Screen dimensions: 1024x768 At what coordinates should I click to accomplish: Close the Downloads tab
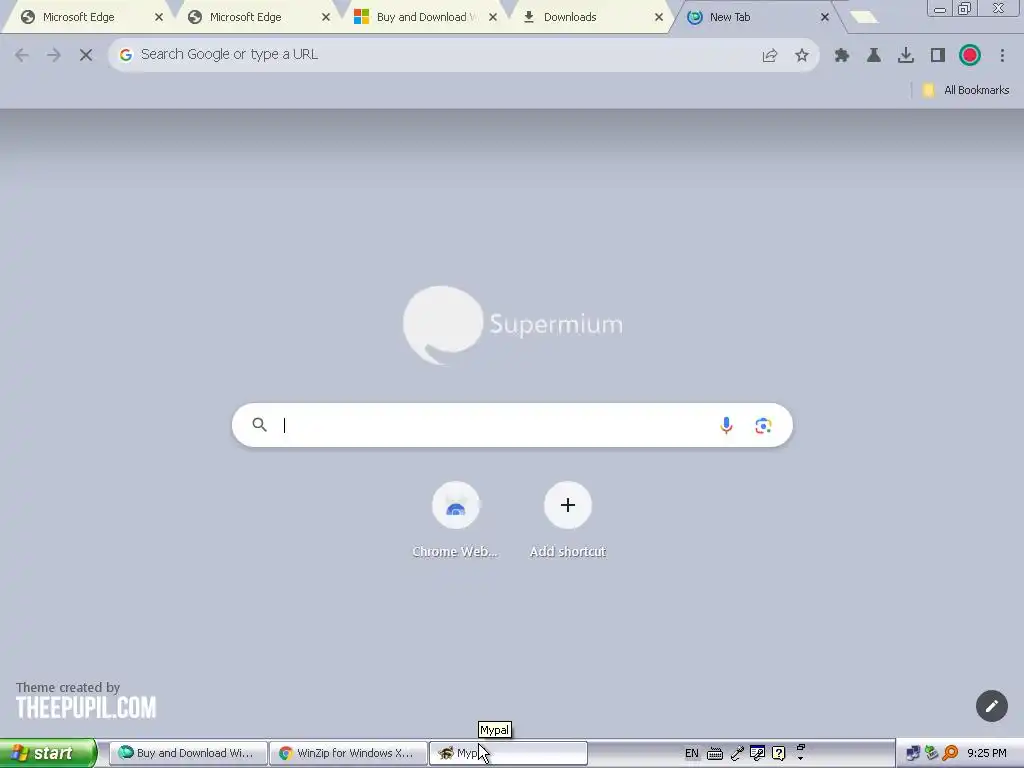tap(659, 18)
